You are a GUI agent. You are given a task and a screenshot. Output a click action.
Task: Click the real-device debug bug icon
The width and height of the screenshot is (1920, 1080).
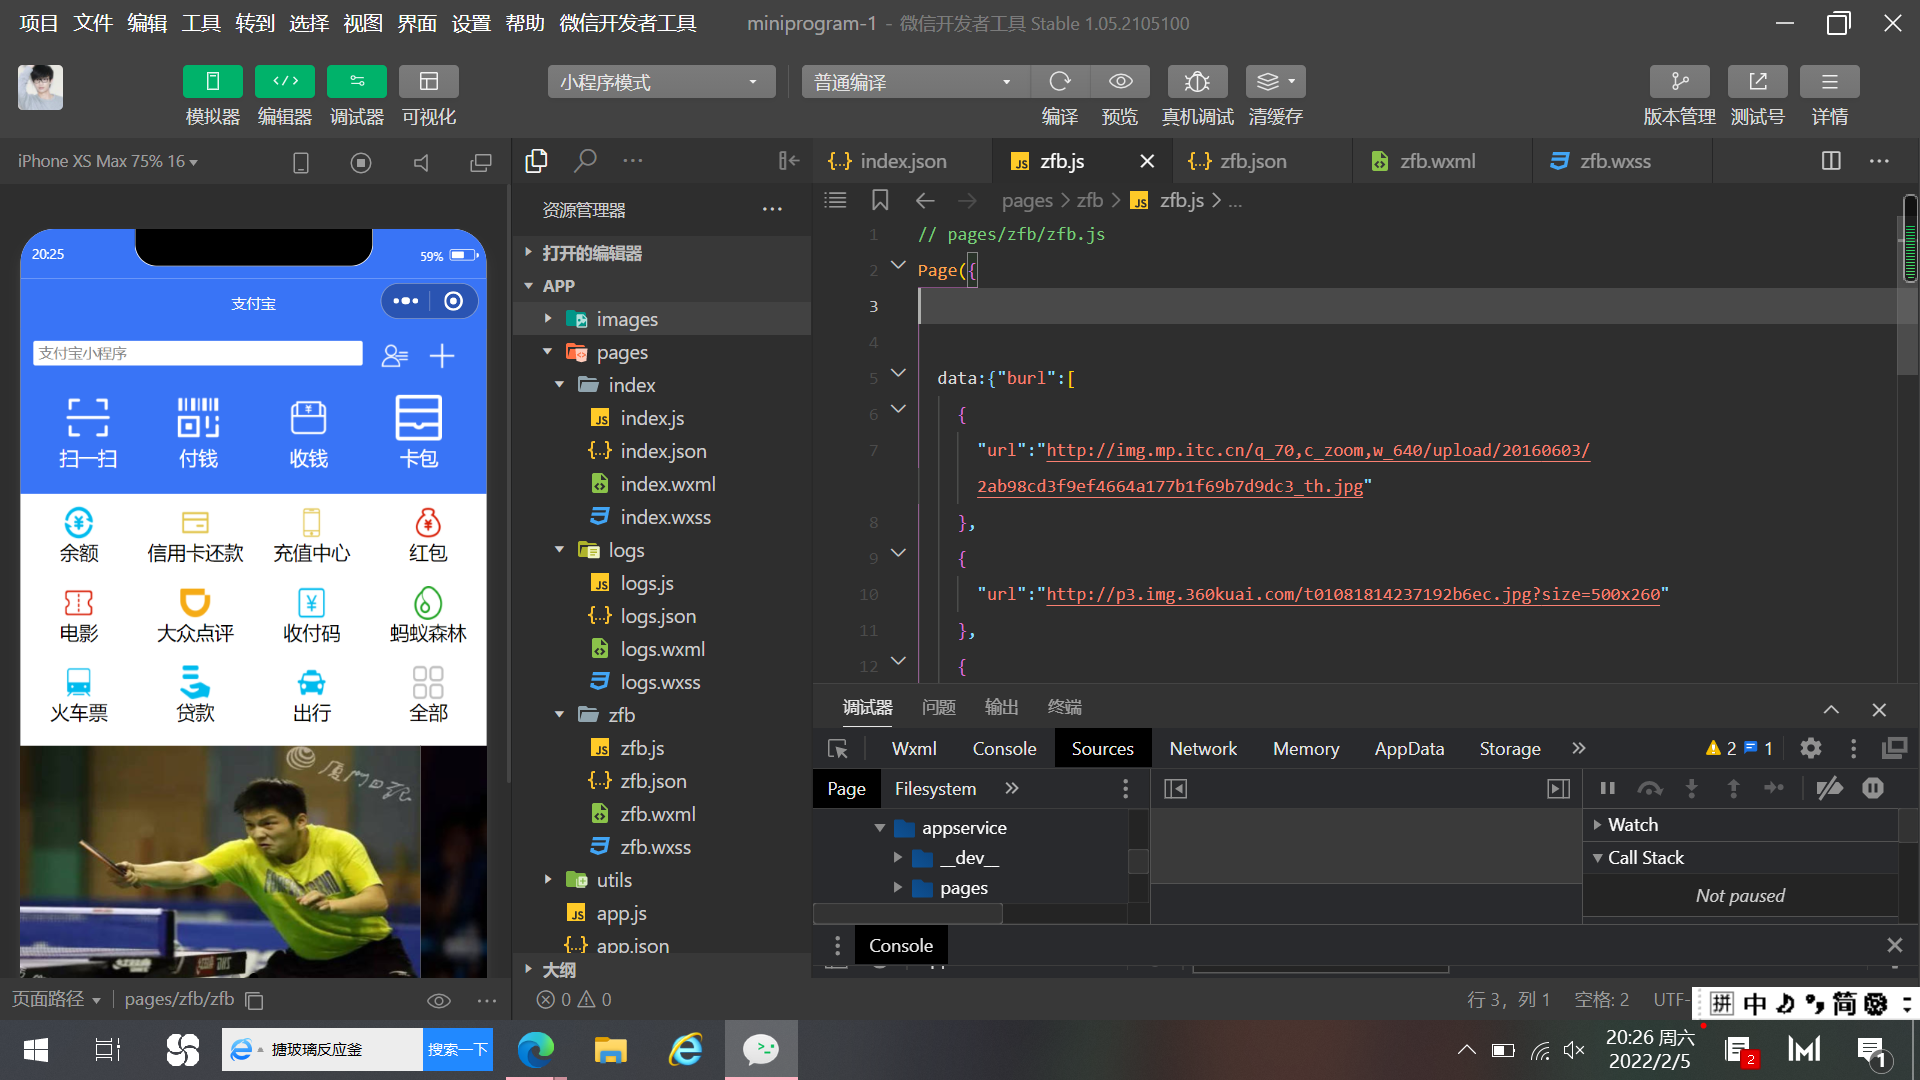point(1197,82)
